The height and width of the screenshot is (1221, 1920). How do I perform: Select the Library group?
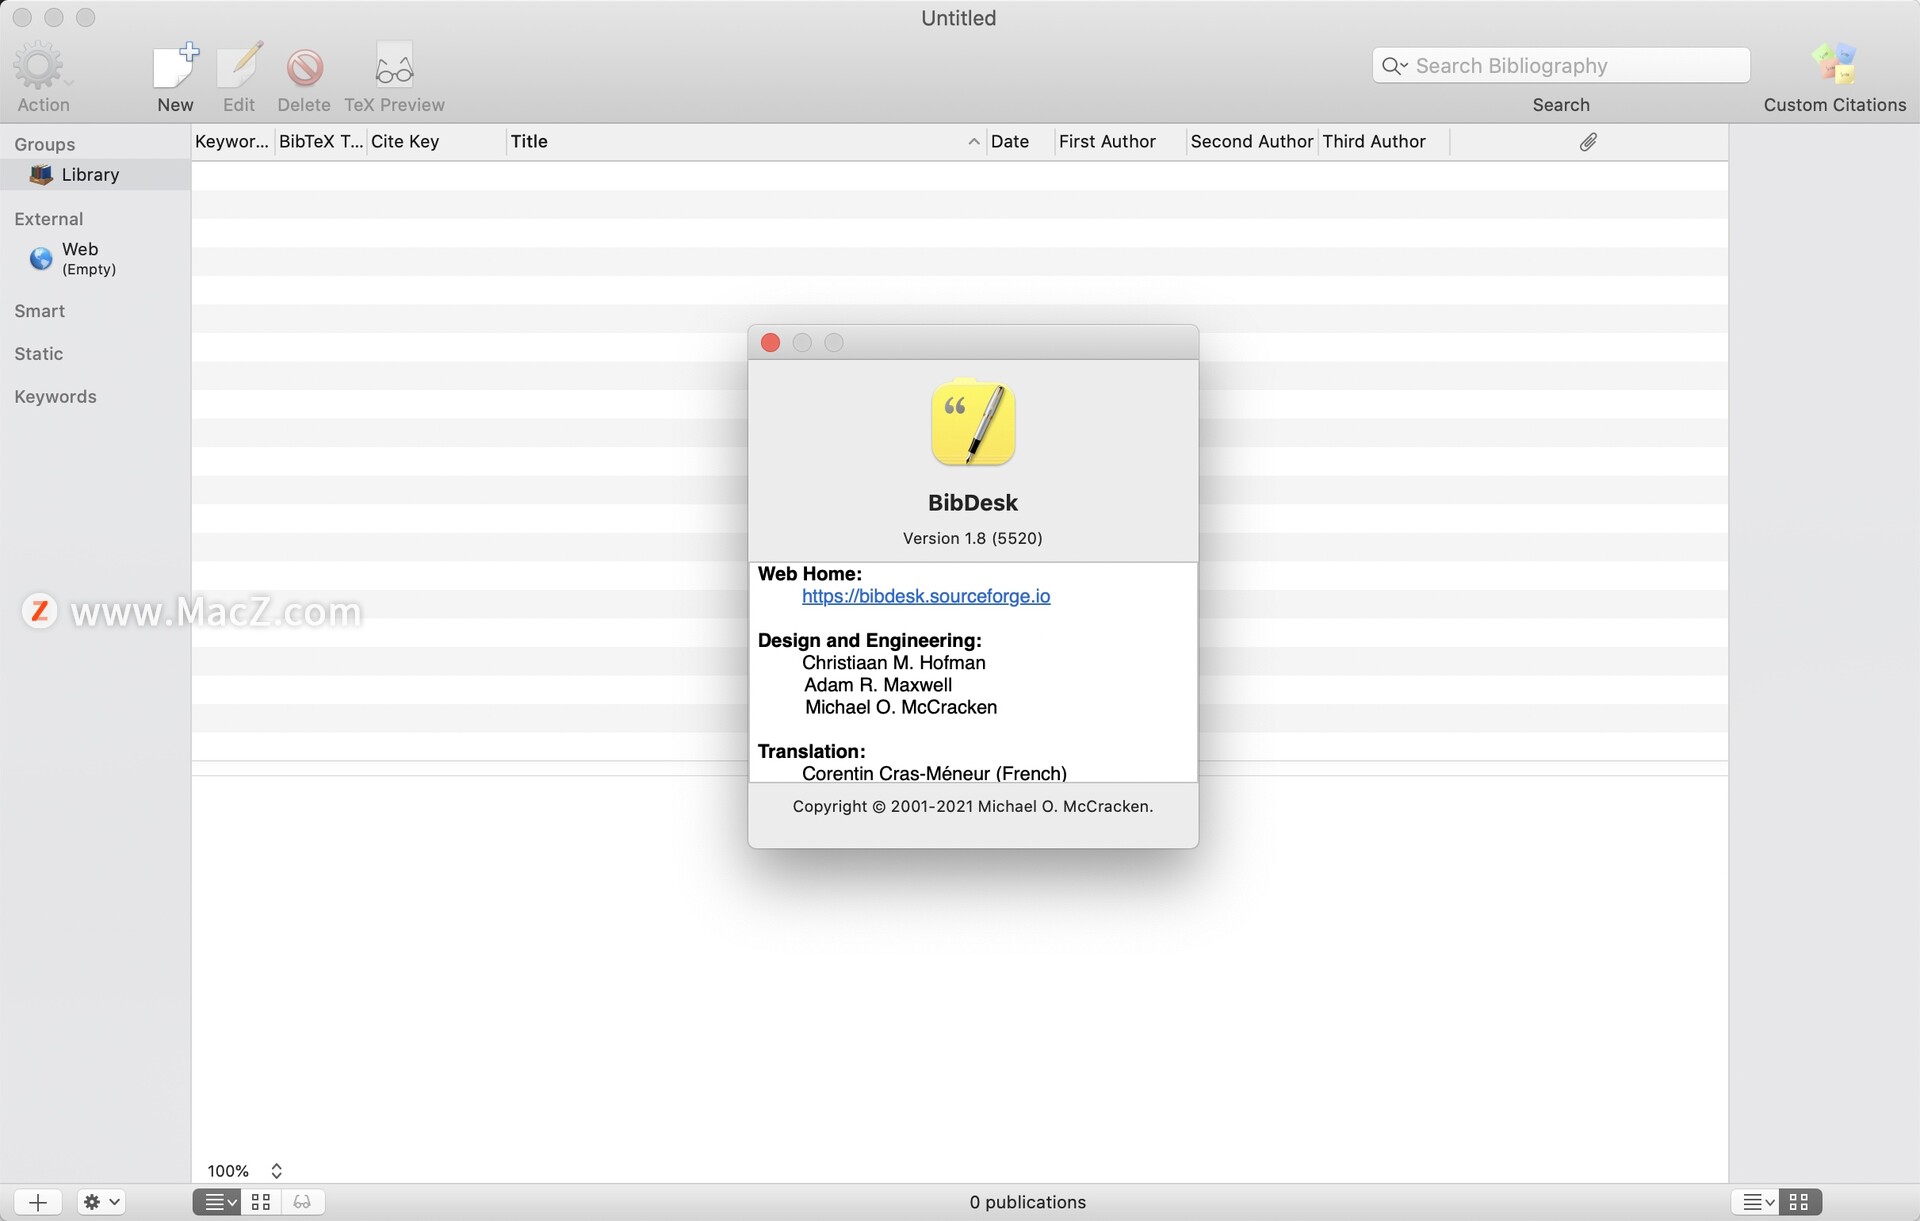[x=95, y=175]
